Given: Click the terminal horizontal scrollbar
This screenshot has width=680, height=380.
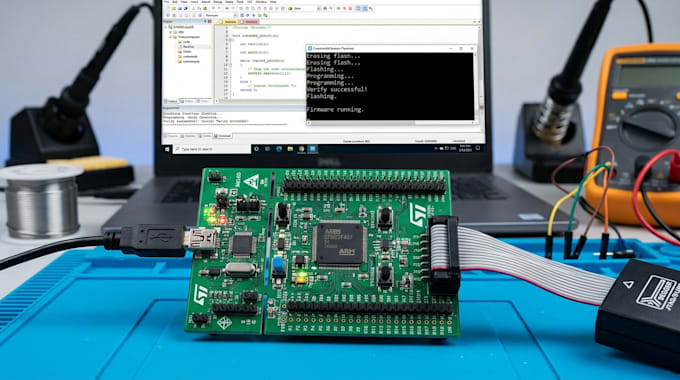Looking at the screenshot, I should [x=390, y=123].
